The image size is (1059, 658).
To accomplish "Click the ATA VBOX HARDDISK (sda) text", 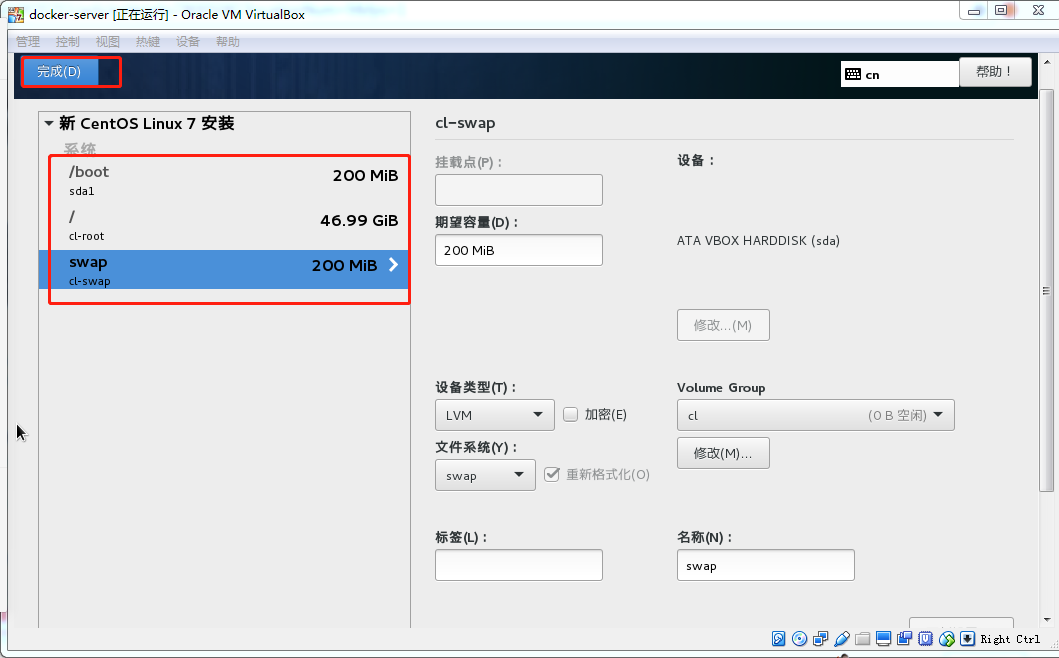I will coord(758,241).
